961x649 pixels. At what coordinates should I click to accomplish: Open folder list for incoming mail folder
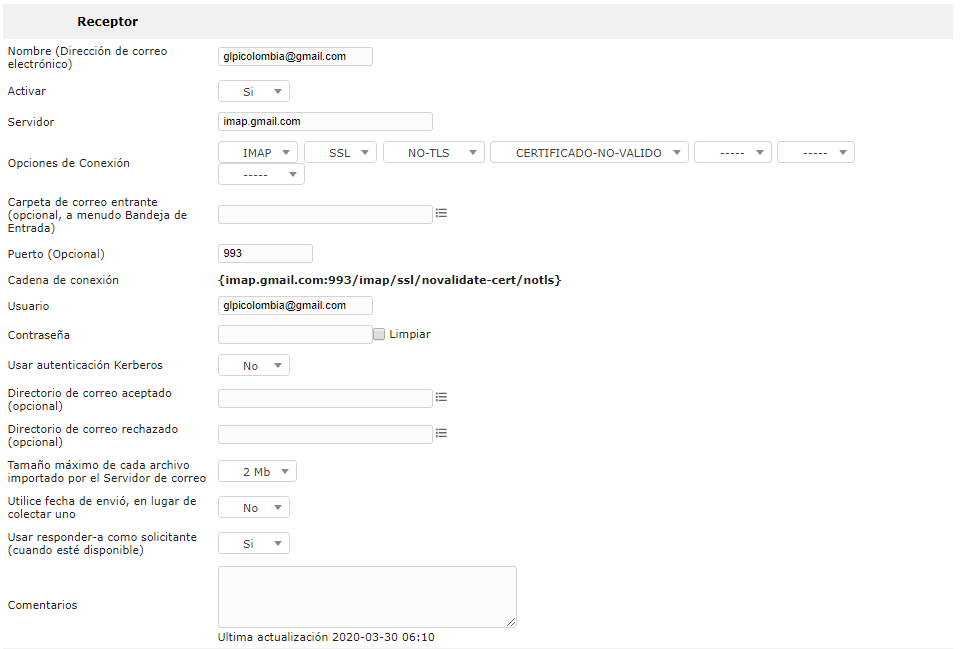point(441,213)
